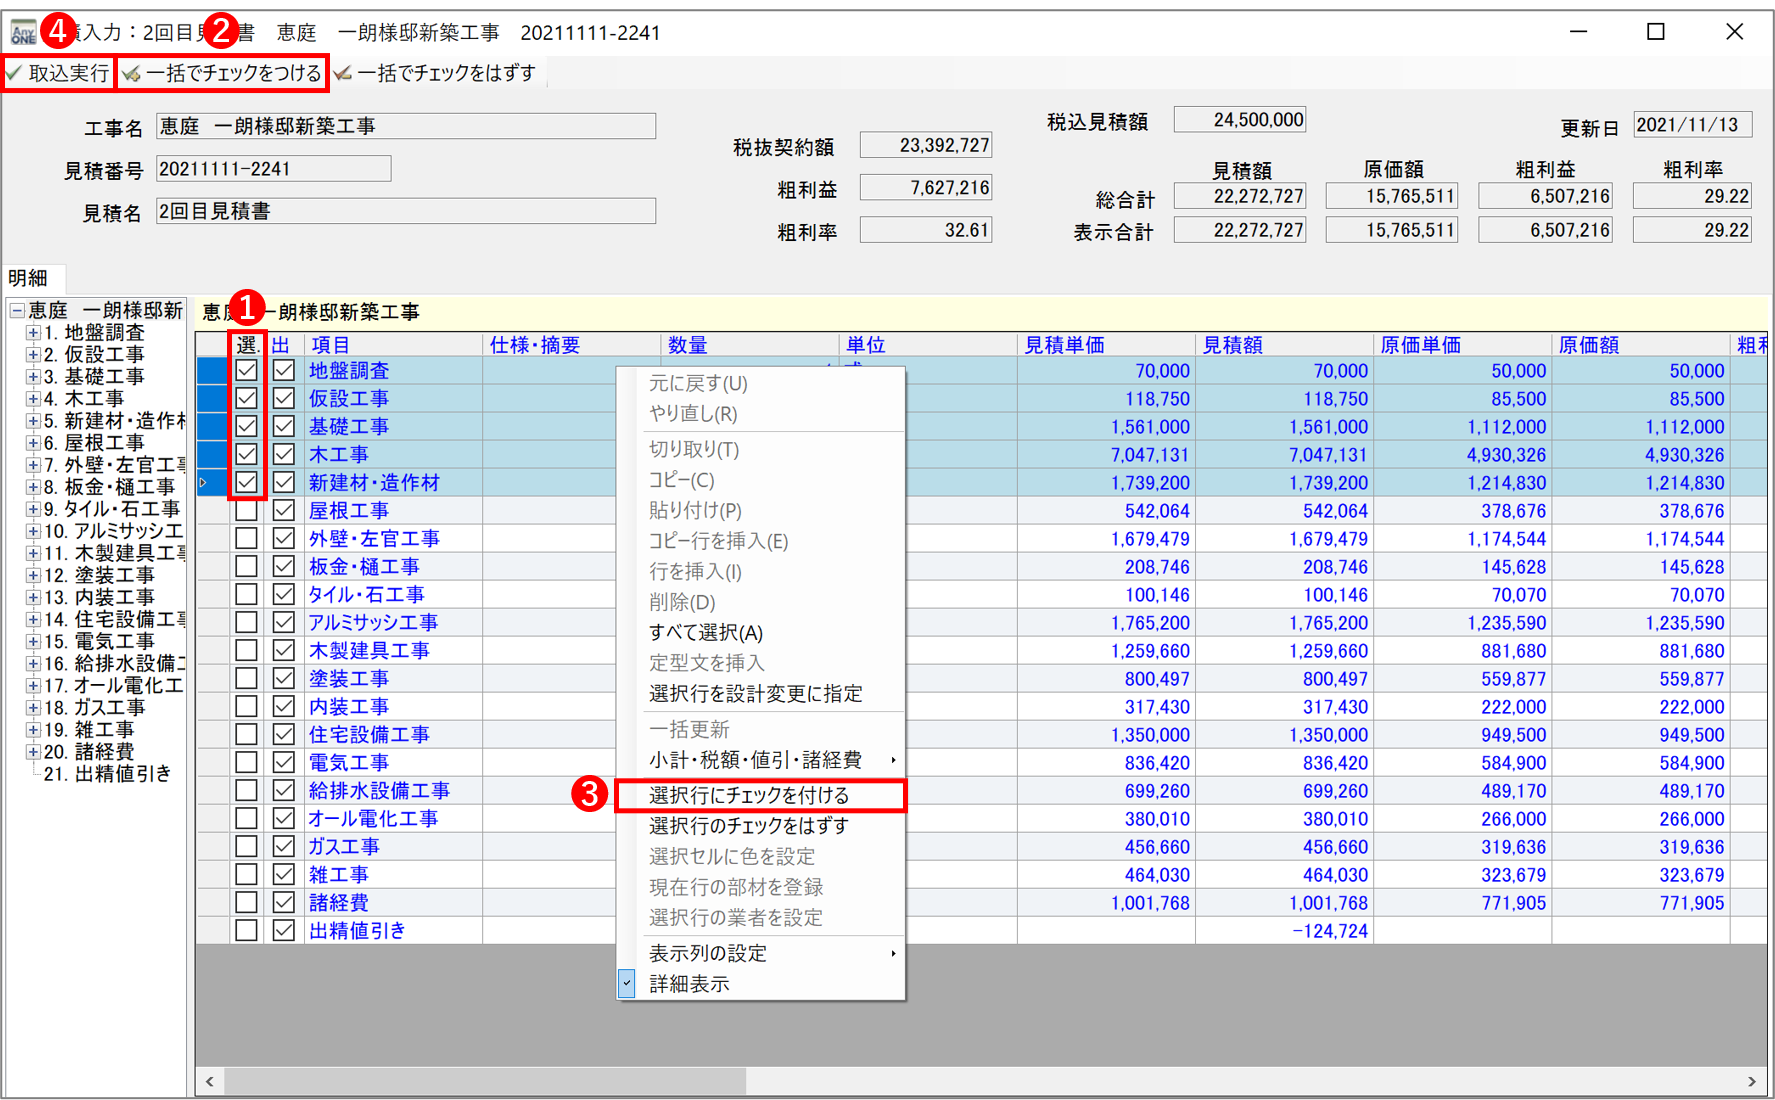
Task: Click the 見積名 input field
Action: point(405,211)
